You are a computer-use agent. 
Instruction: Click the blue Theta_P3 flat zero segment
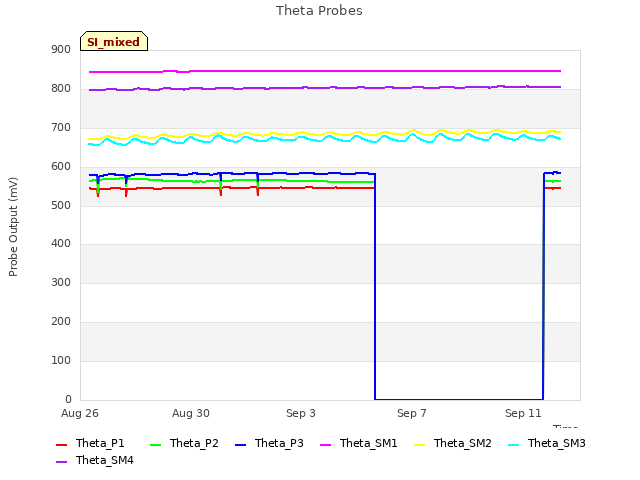coord(459,399)
